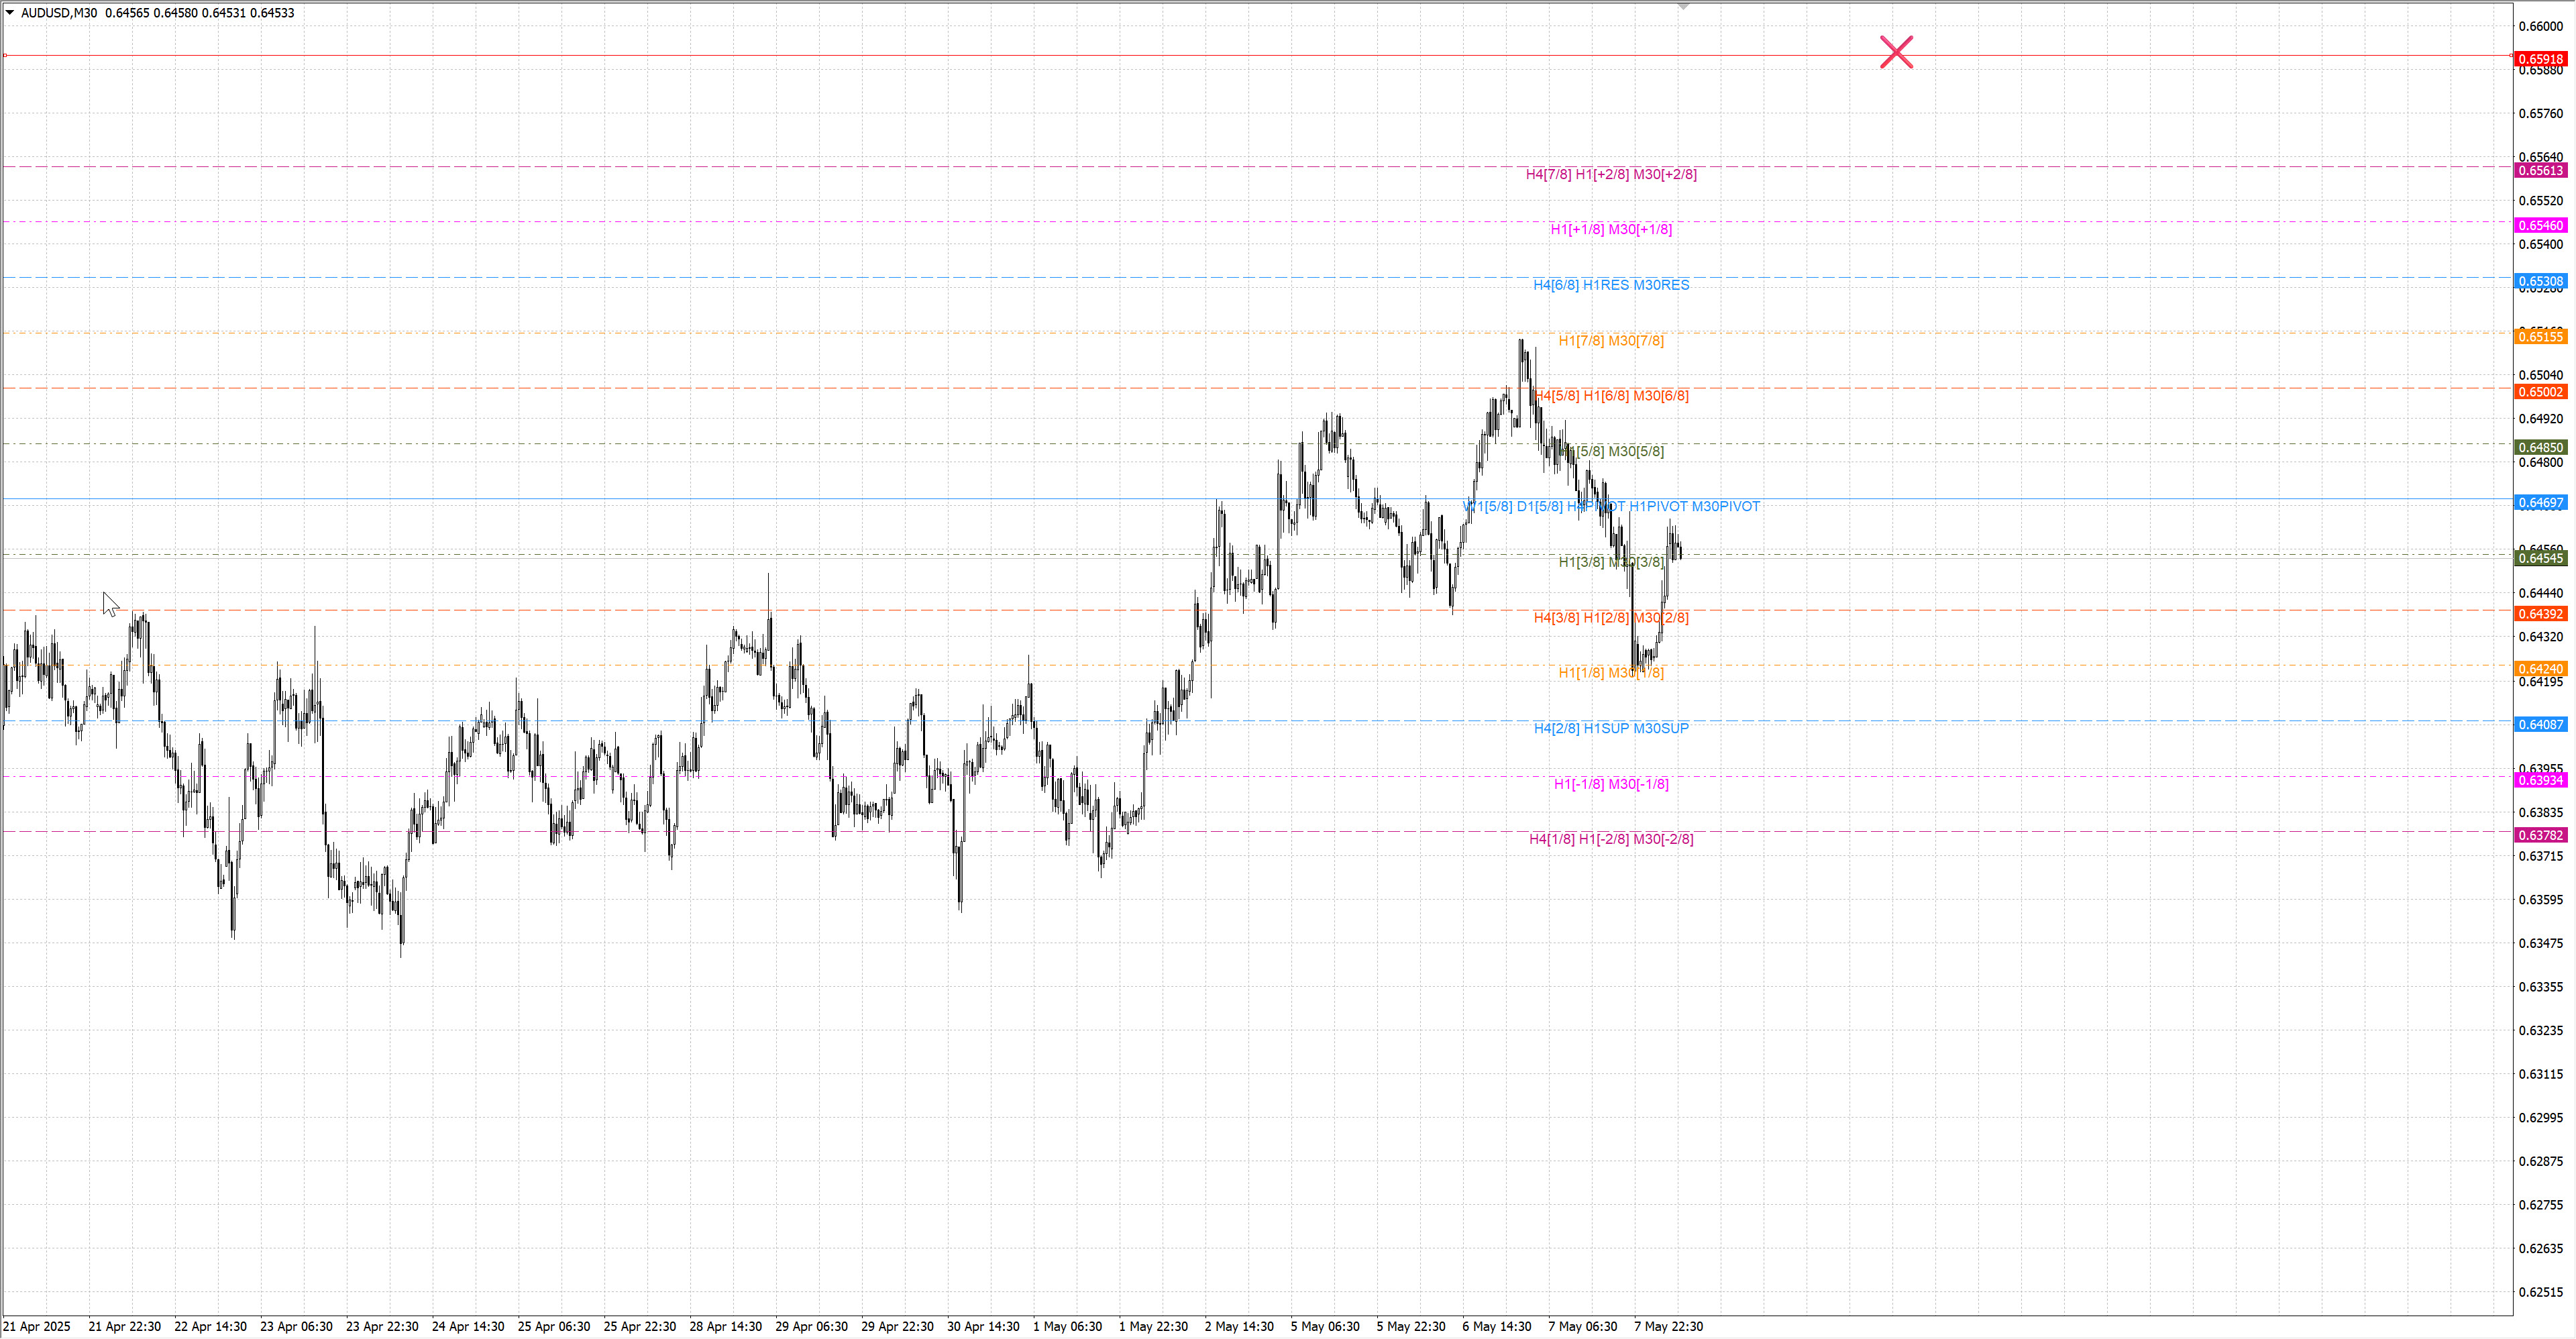Select the red 0.65918 price tag

click(2540, 59)
